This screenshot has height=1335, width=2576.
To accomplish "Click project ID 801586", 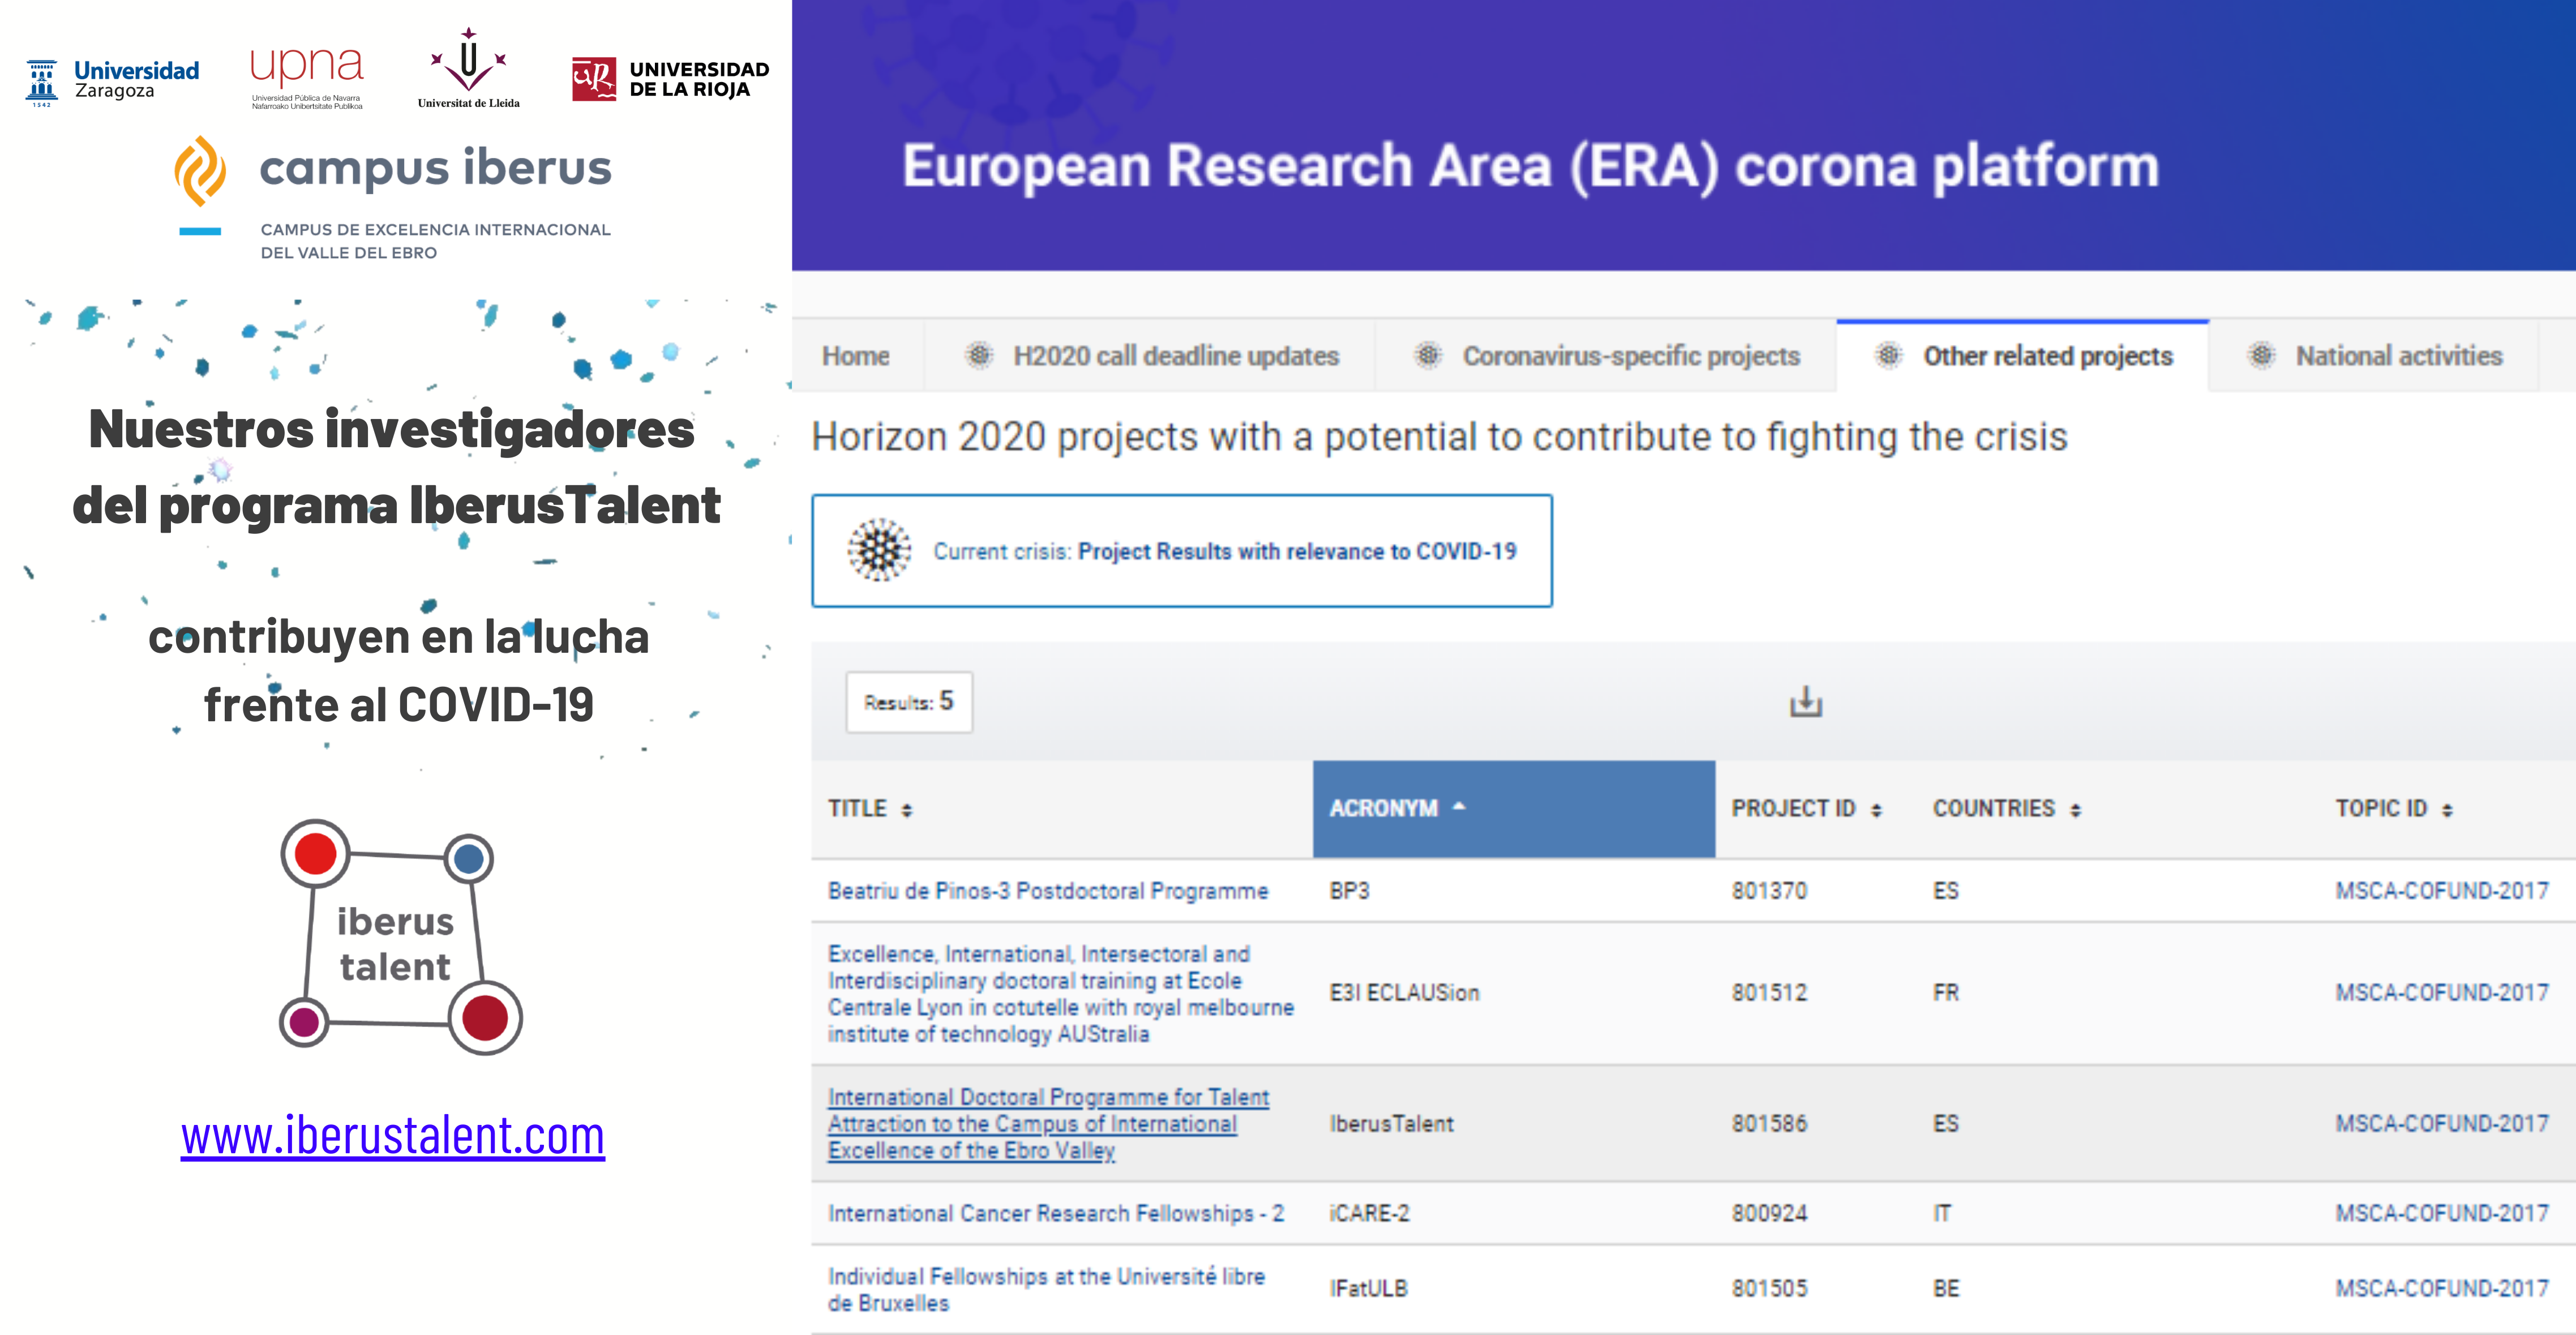I will click(1769, 1124).
